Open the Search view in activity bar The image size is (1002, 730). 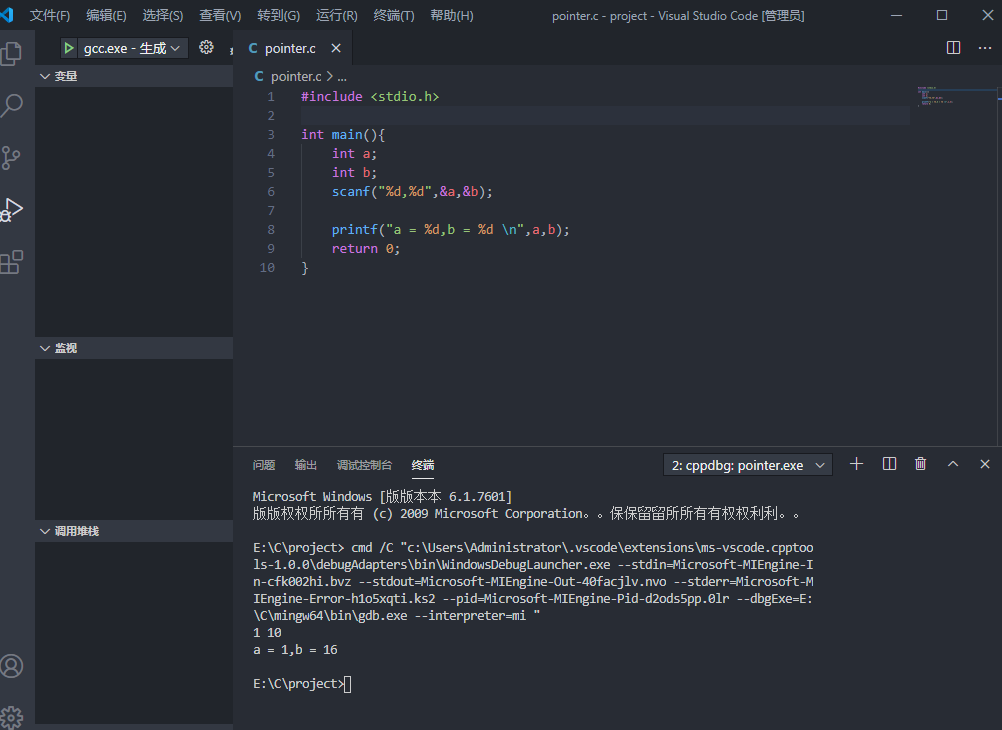coord(12,105)
